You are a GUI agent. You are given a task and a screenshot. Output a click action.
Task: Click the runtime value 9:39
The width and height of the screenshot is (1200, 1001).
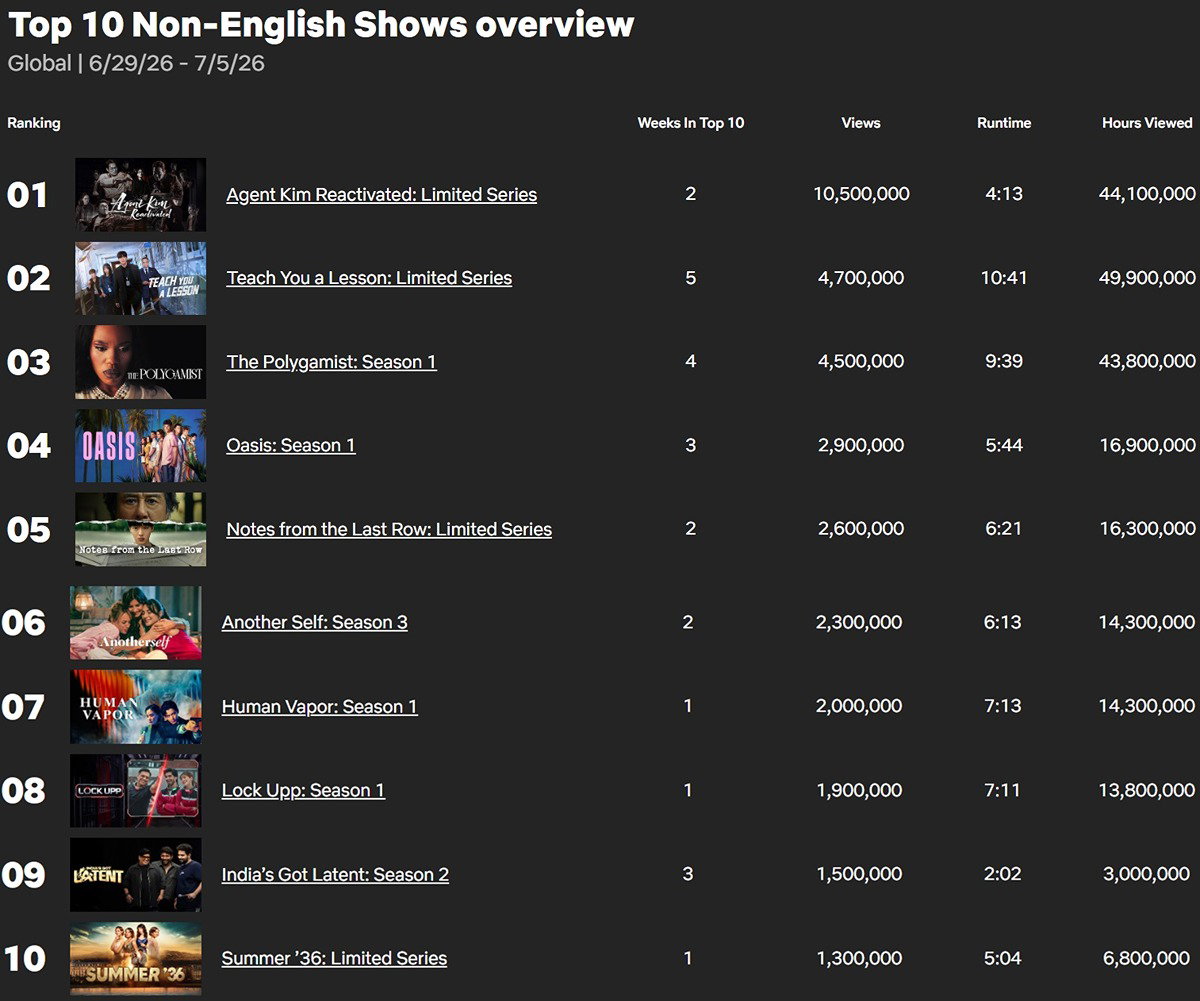pyautogui.click(x=1004, y=361)
